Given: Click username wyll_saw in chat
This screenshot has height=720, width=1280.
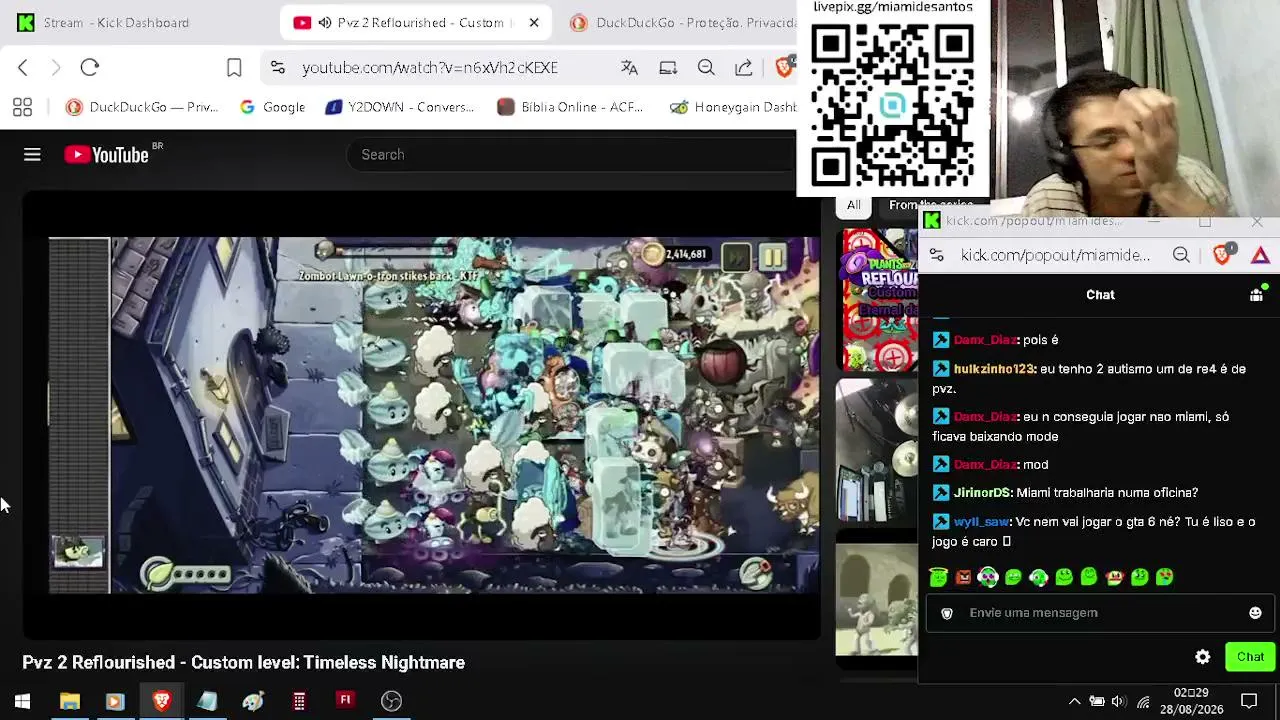Looking at the screenshot, I should pyautogui.click(x=981, y=522).
